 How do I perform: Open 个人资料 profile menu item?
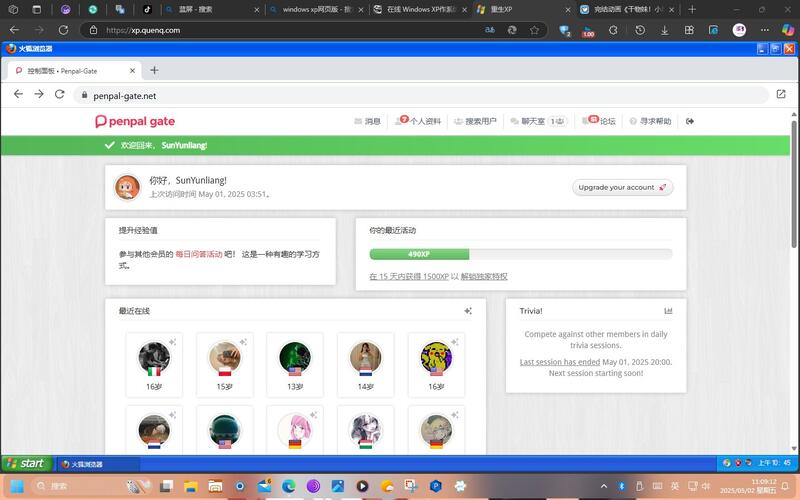(x=419, y=121)
